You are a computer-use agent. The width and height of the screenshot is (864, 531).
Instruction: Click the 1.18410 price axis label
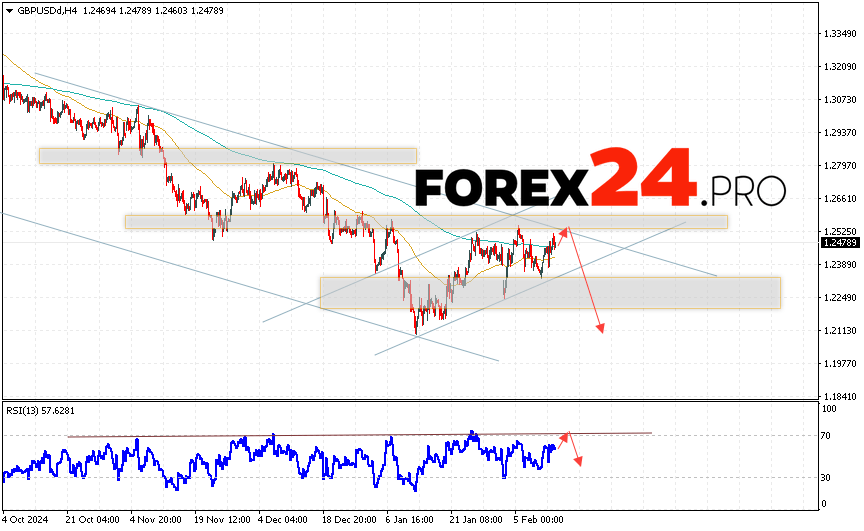839,396
